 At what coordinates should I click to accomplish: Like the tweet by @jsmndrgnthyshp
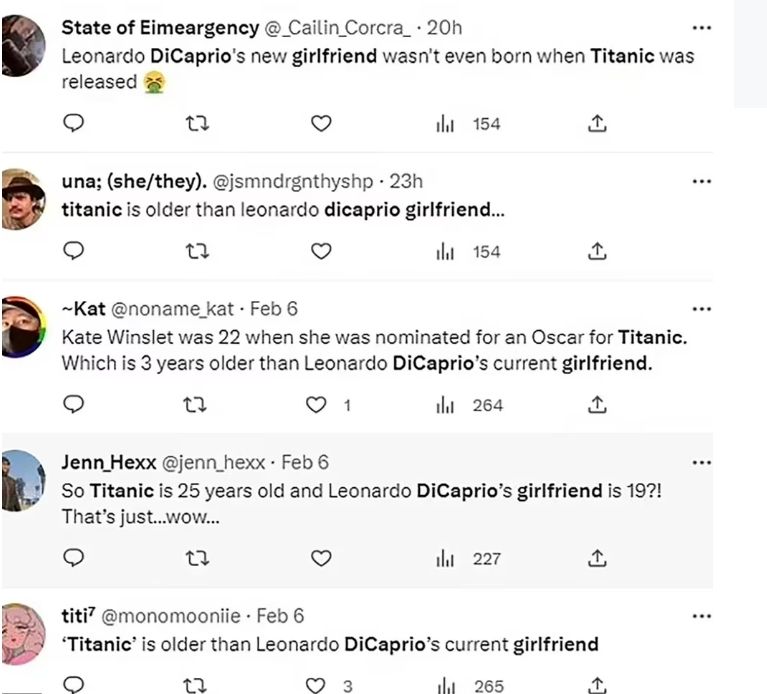(320, 252)
